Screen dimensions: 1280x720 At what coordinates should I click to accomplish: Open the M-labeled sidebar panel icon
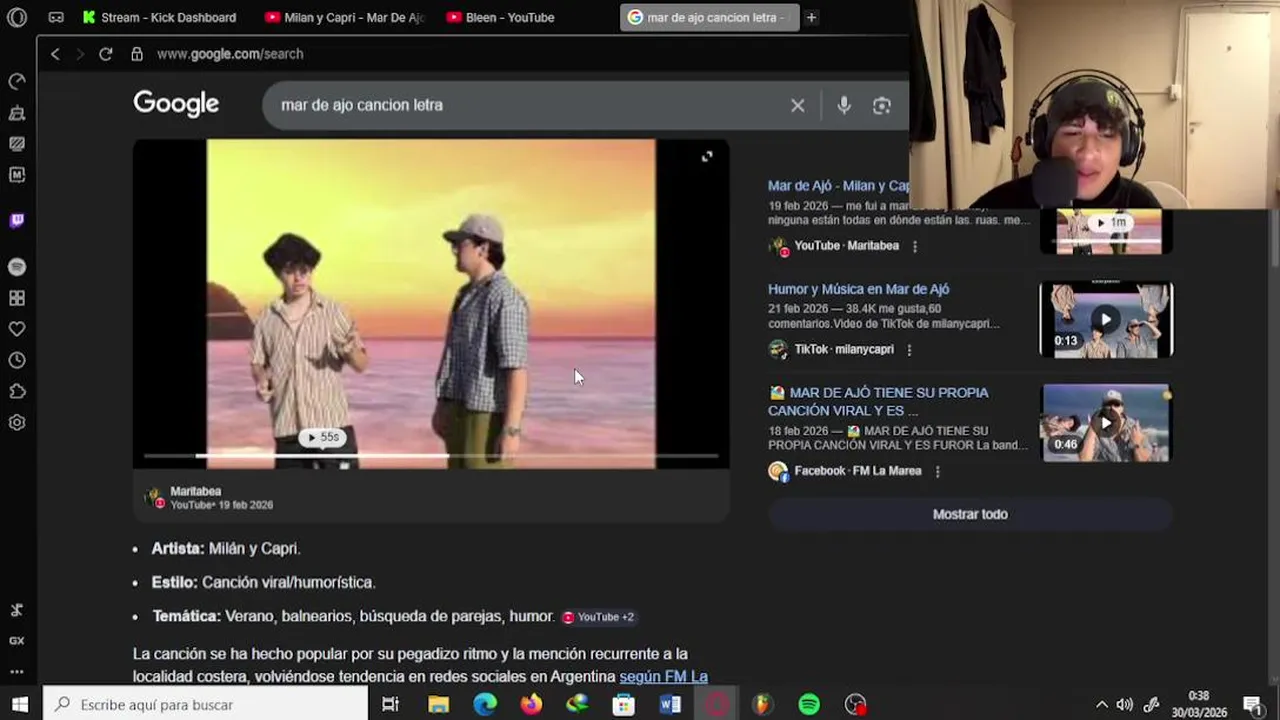(17, 175)
